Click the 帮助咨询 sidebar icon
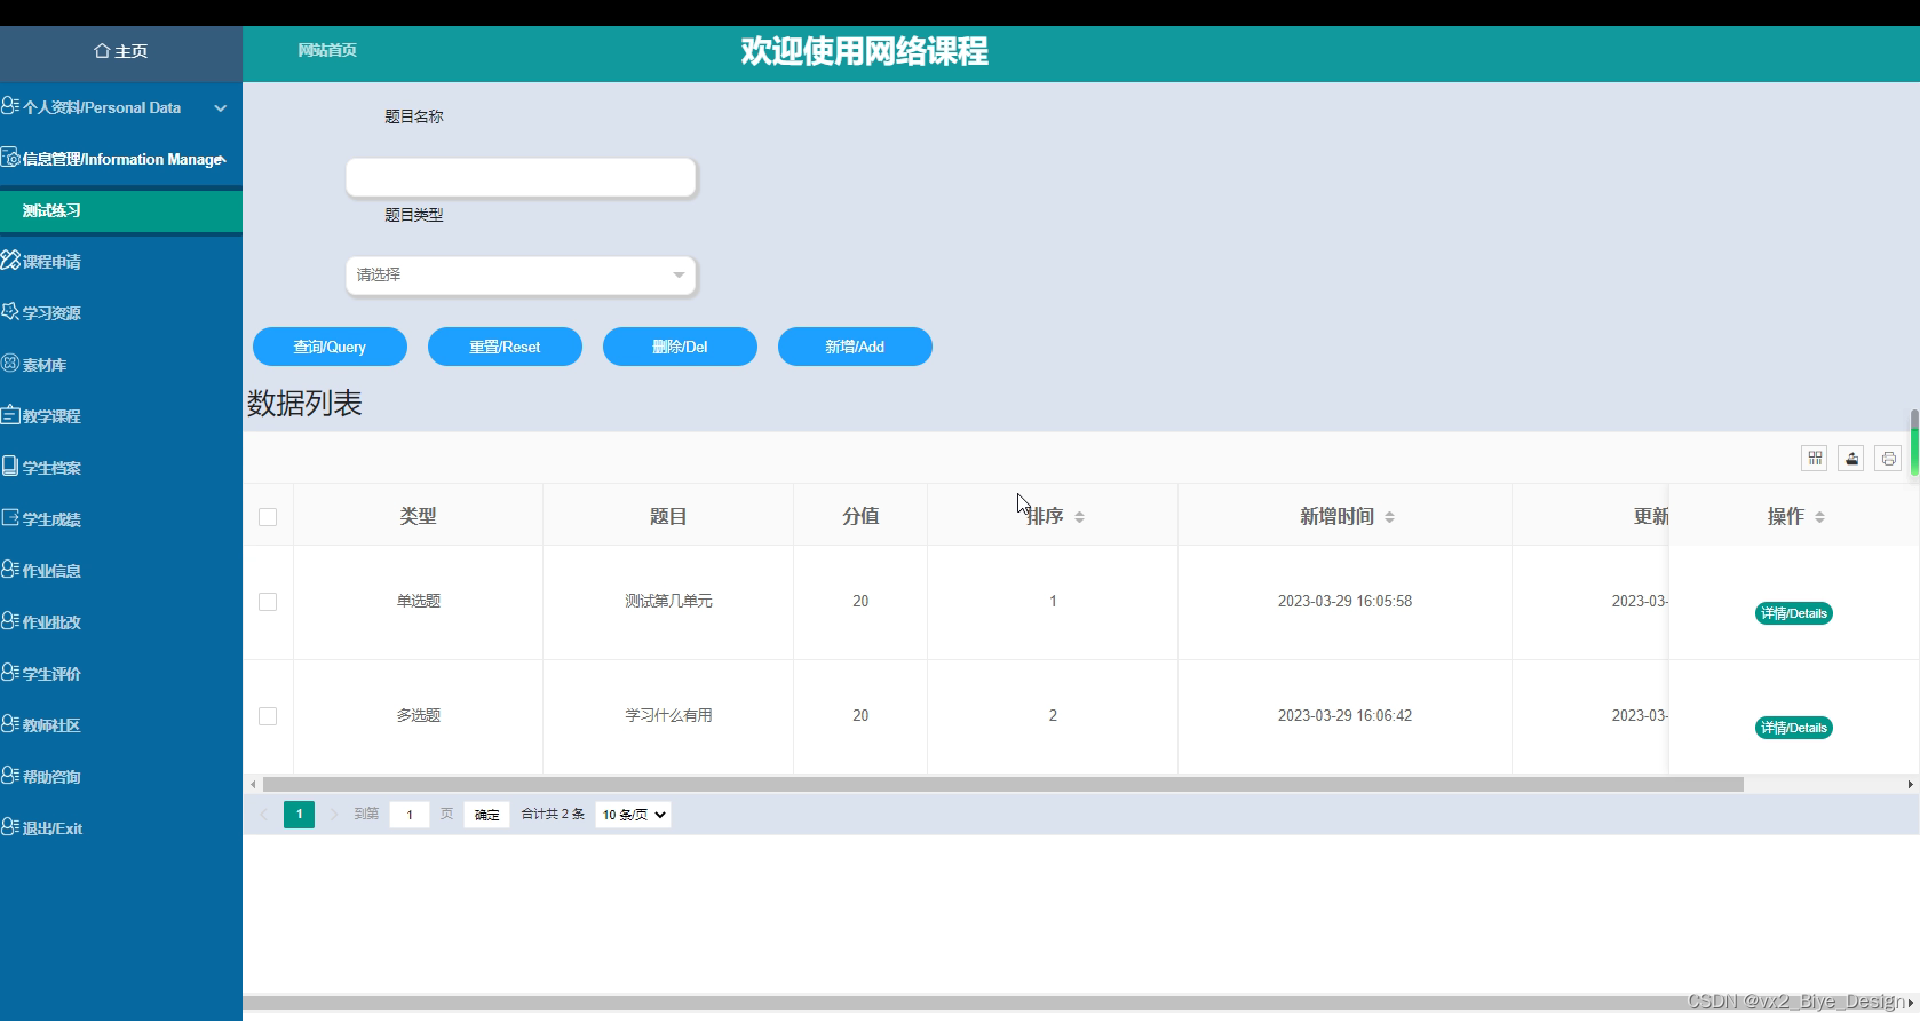Image resolution: width=1920 pixels, height=1021 pixels. tap(10, 776)
